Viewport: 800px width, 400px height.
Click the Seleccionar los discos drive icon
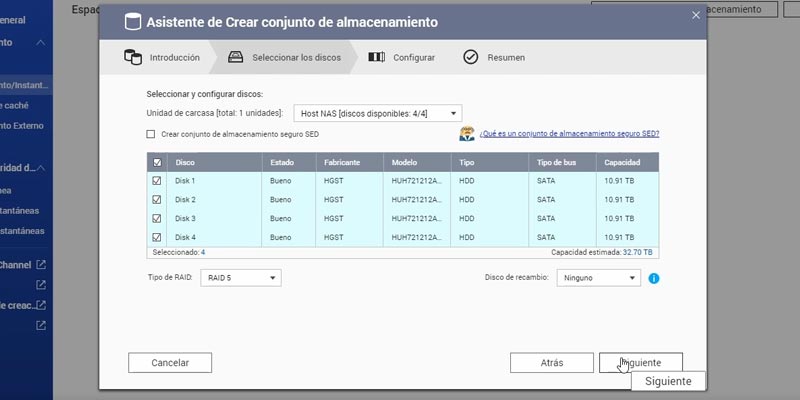pyautogui.click(x=235, y=57)
